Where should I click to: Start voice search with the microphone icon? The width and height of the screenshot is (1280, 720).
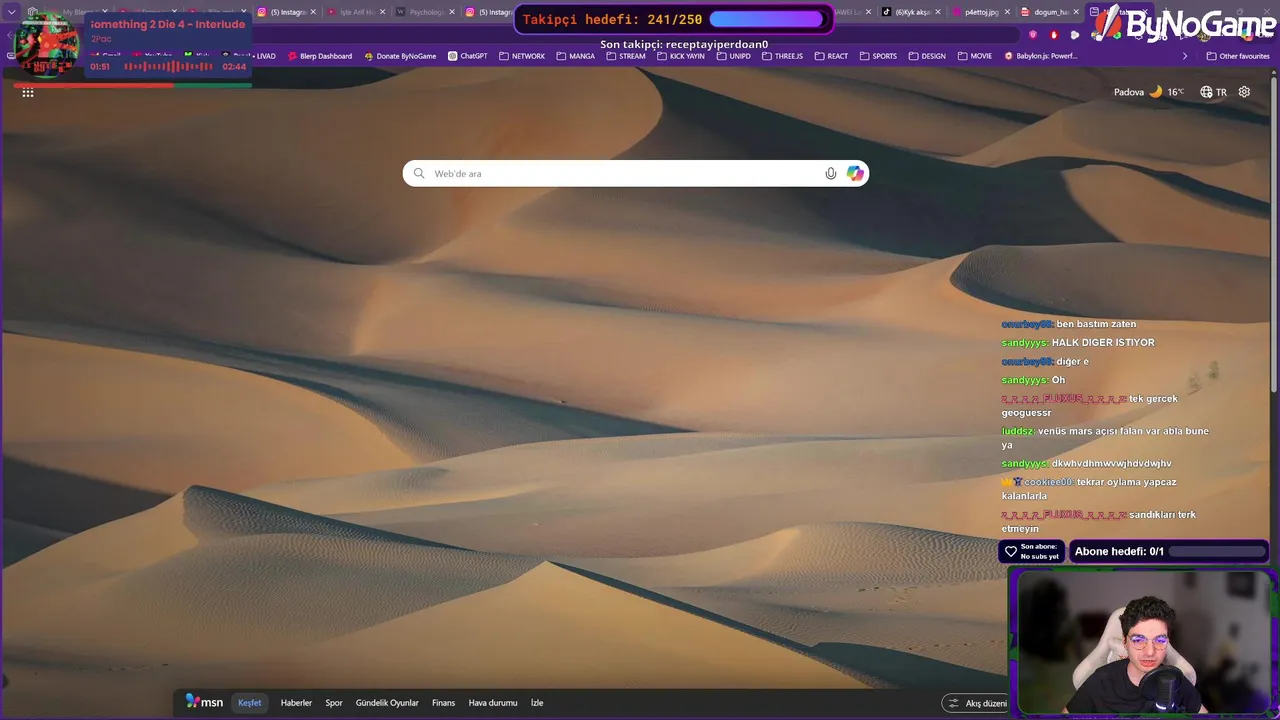point(830,173)
